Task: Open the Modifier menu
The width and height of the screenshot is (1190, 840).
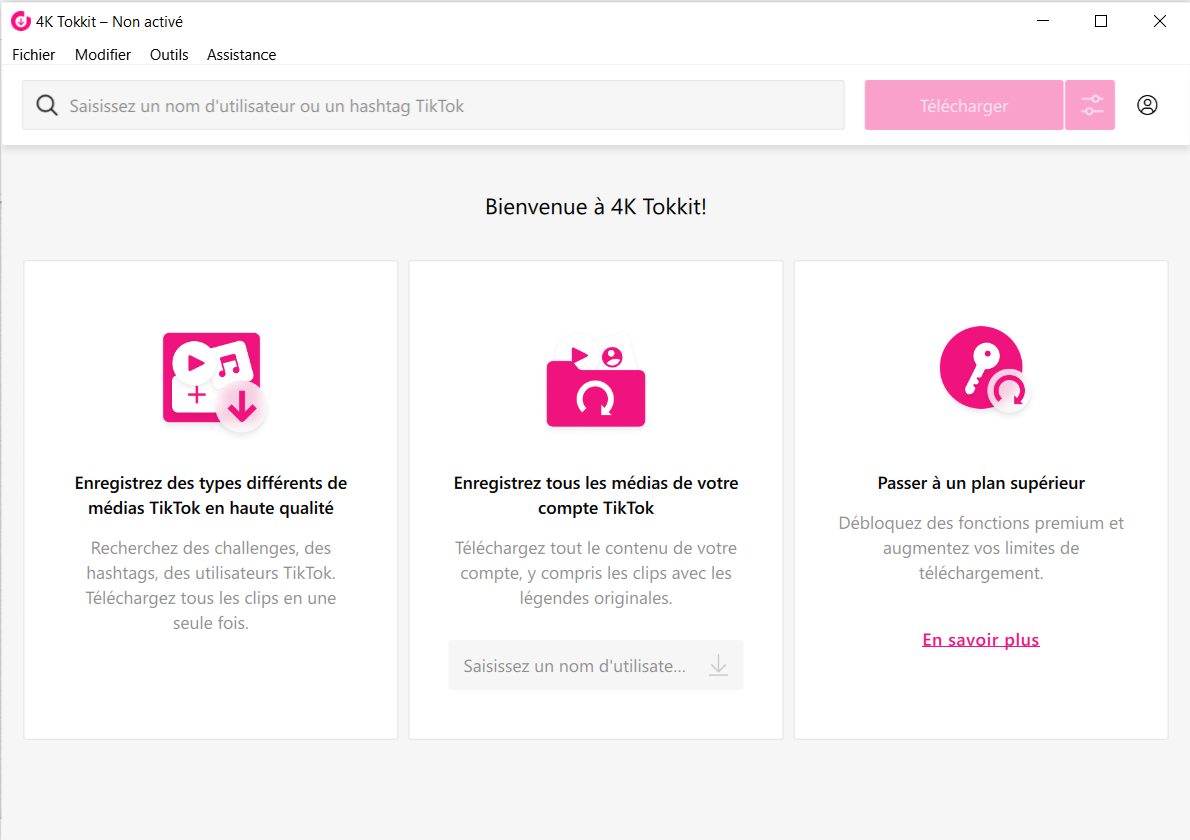Action: (103, 55)
